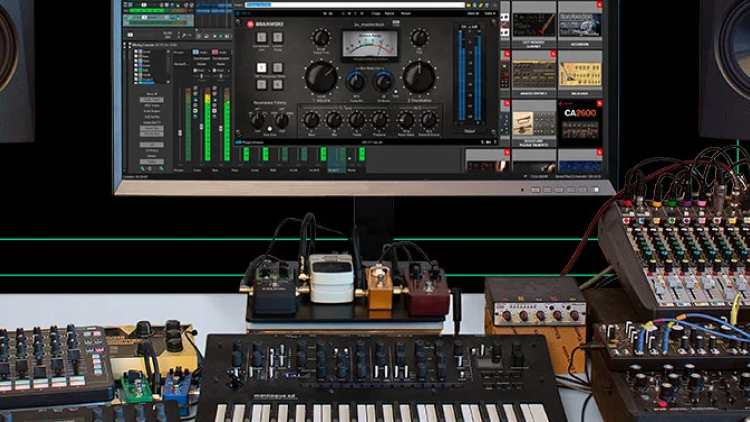Select TMT Compressor Mode 3
The width and height of the screenshot is (750, 422).
pos(261,85)
